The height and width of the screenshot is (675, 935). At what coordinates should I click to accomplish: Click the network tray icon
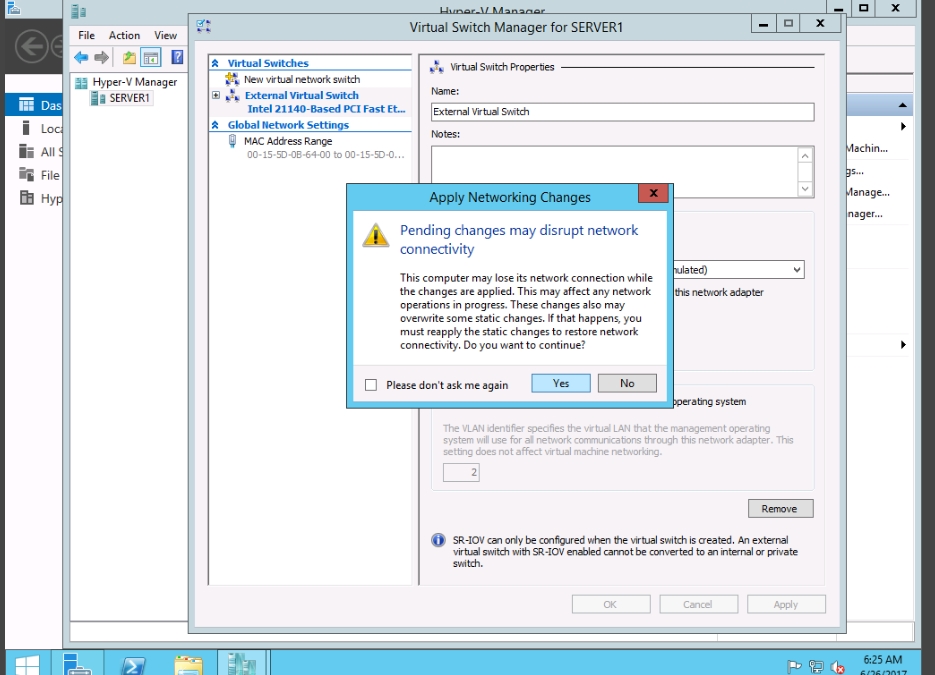[x=816, y=666]
